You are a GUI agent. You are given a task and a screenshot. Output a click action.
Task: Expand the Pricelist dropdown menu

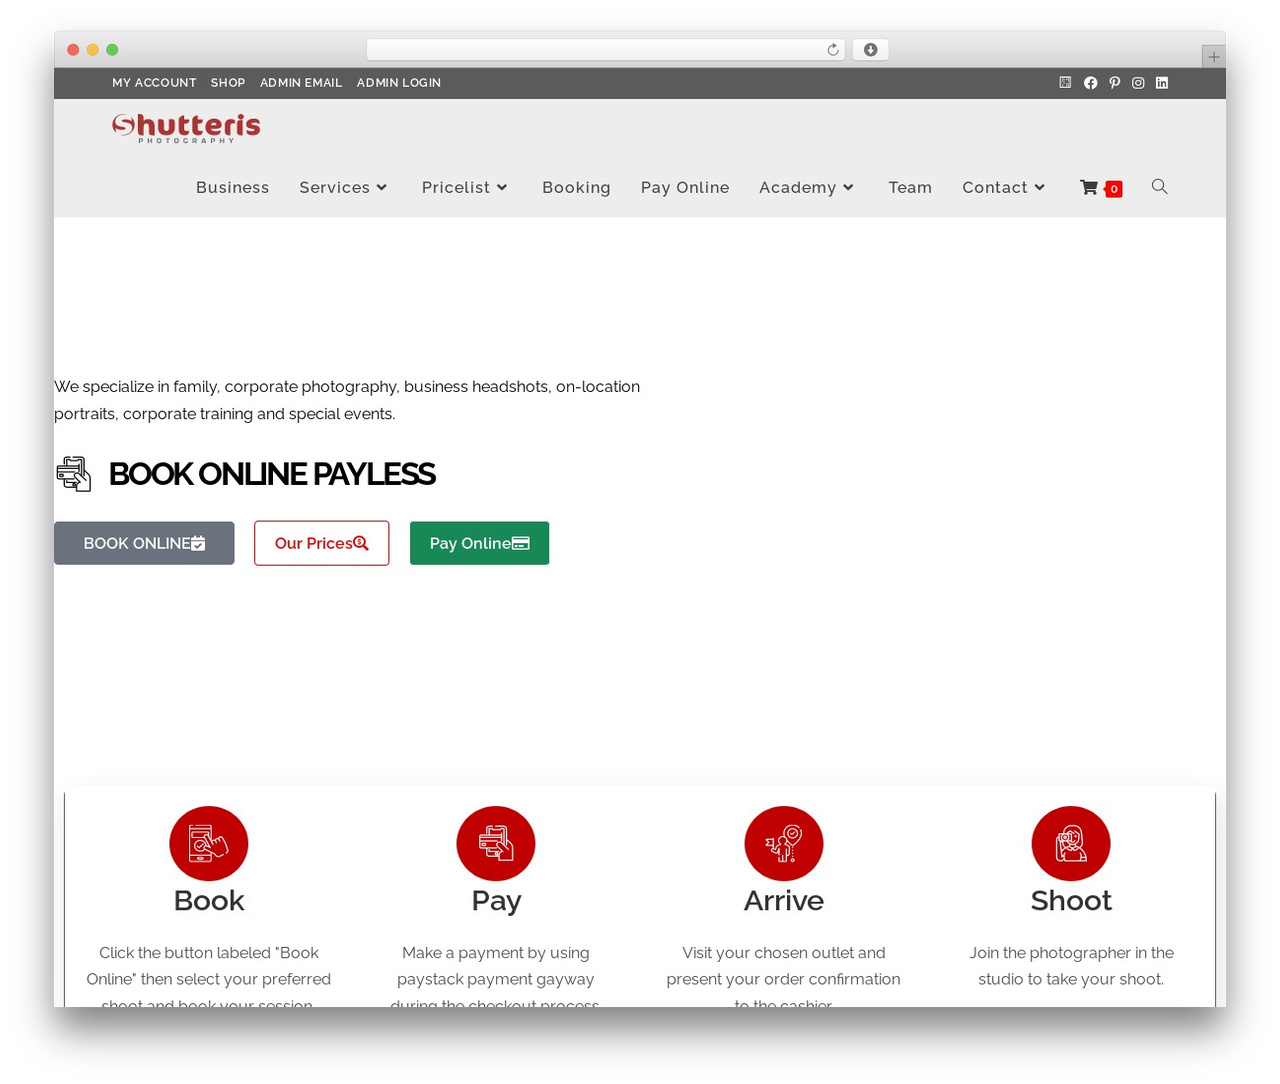click(465, 187)
